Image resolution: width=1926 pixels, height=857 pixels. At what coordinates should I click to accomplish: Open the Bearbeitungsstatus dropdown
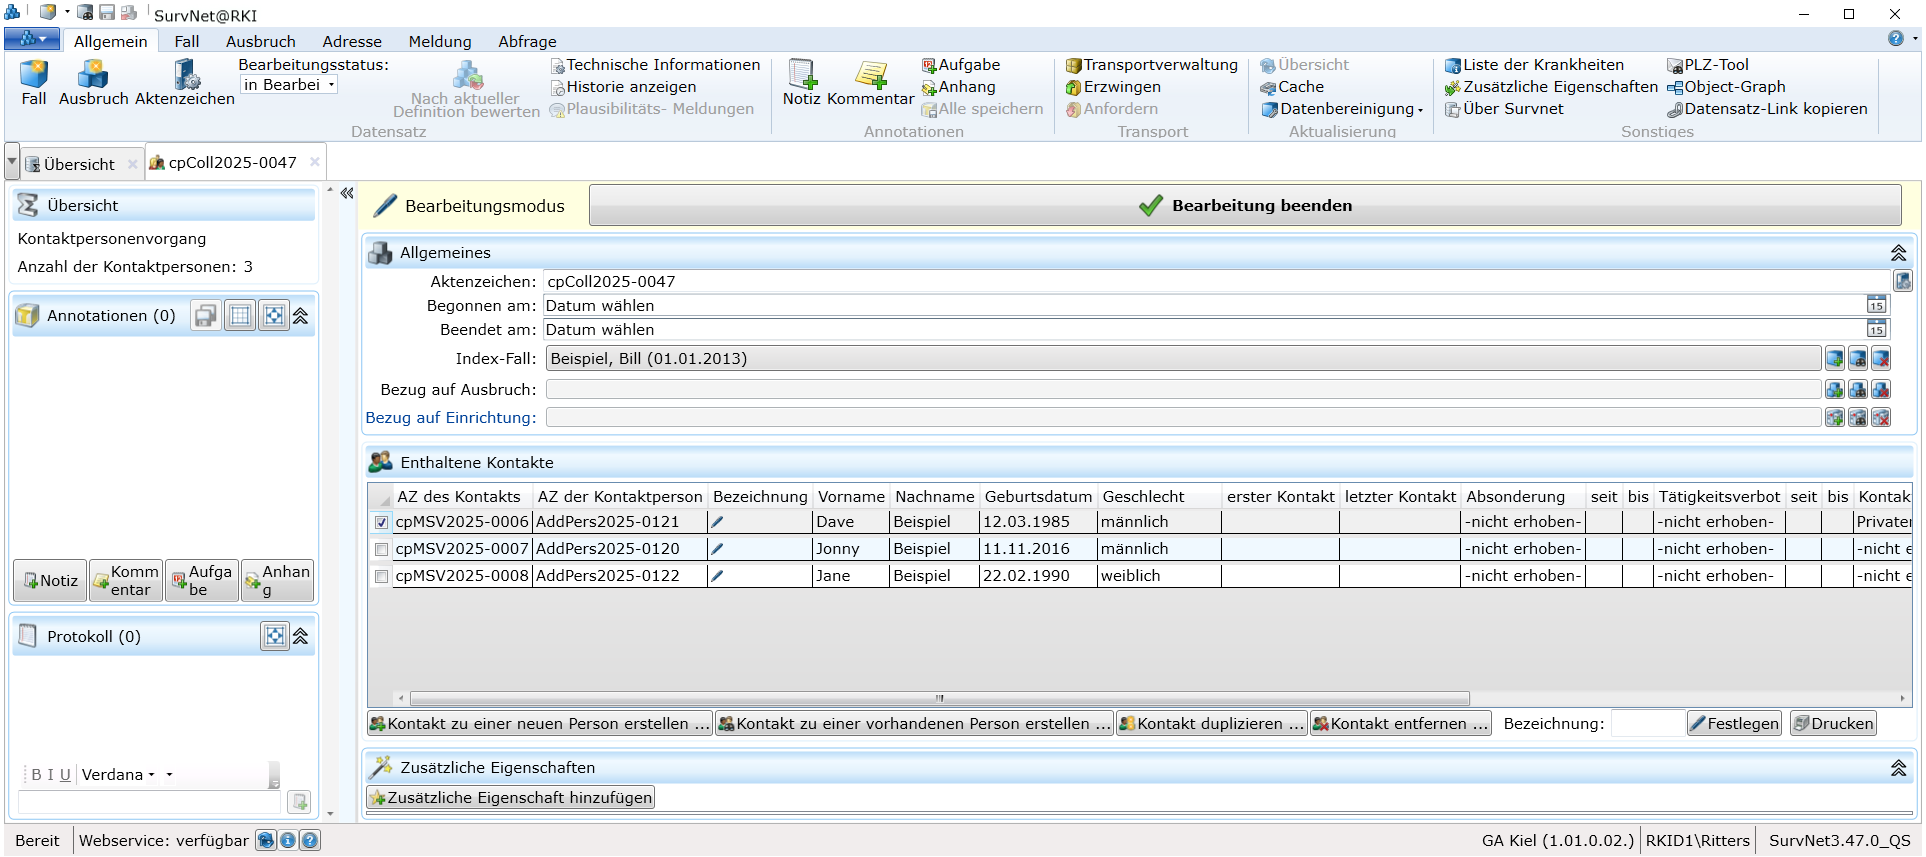tap(331, 85)
